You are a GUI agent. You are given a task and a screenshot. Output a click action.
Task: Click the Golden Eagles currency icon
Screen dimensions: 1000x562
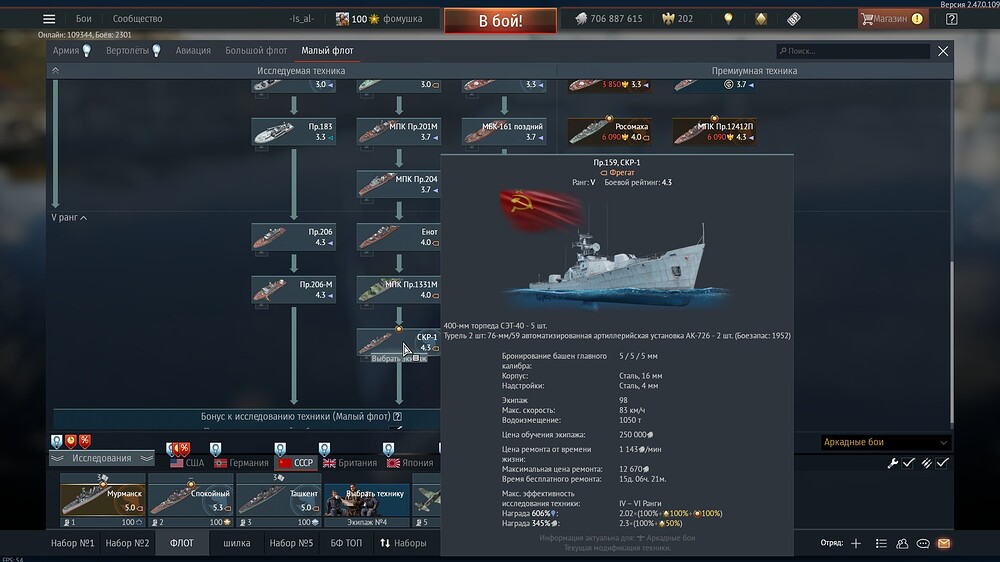[x=668, y=18]
